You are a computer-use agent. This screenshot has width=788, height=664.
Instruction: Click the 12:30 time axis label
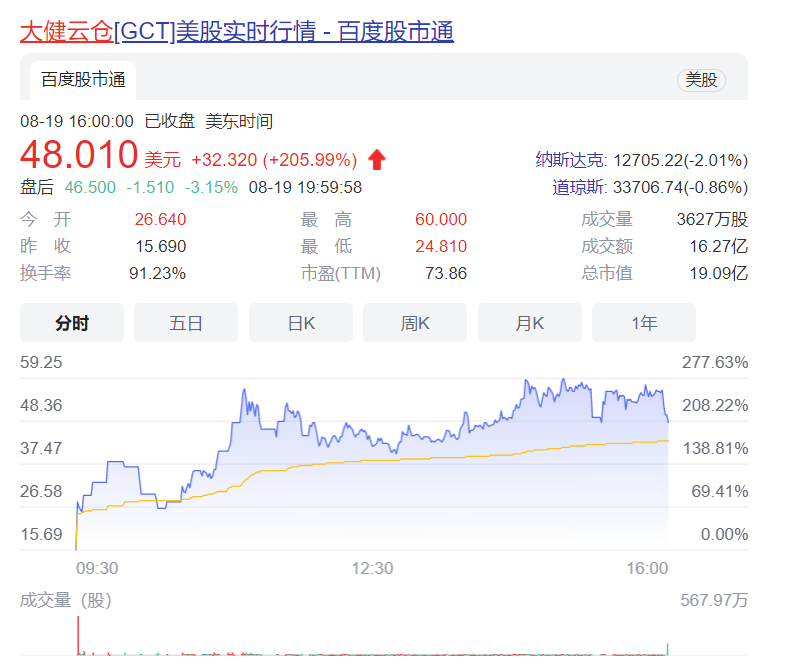point(372,568)
